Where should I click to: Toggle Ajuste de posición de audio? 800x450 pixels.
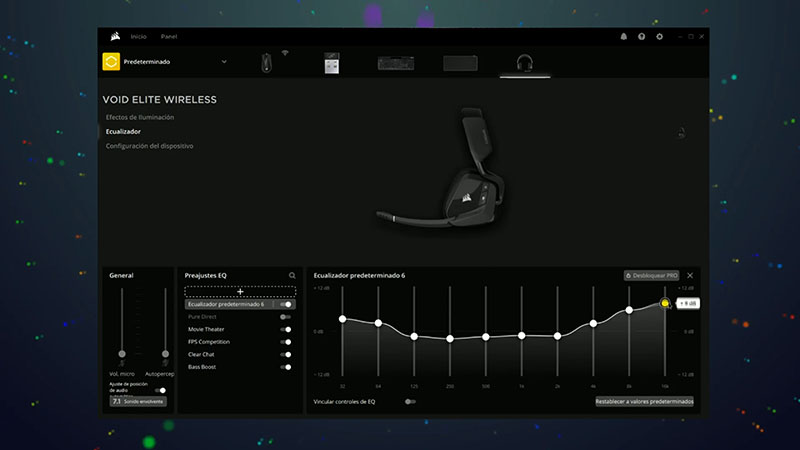tap(160, 390)
